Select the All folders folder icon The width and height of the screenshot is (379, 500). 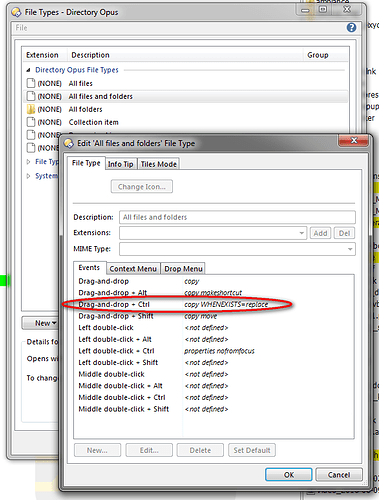coord(31,109)
